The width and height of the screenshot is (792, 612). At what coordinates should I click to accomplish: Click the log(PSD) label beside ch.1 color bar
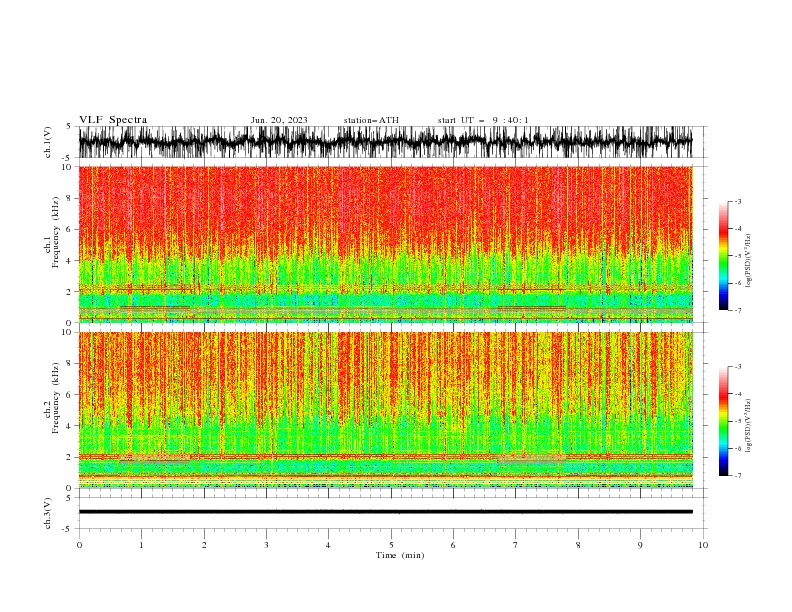click(x=749, y=261)
